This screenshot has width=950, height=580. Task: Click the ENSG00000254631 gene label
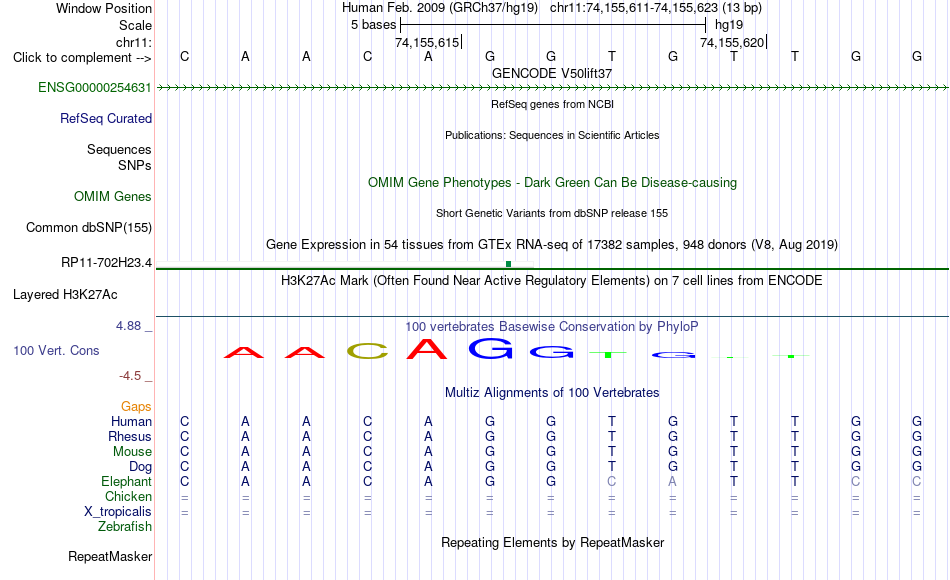click(x=95, y=87)
